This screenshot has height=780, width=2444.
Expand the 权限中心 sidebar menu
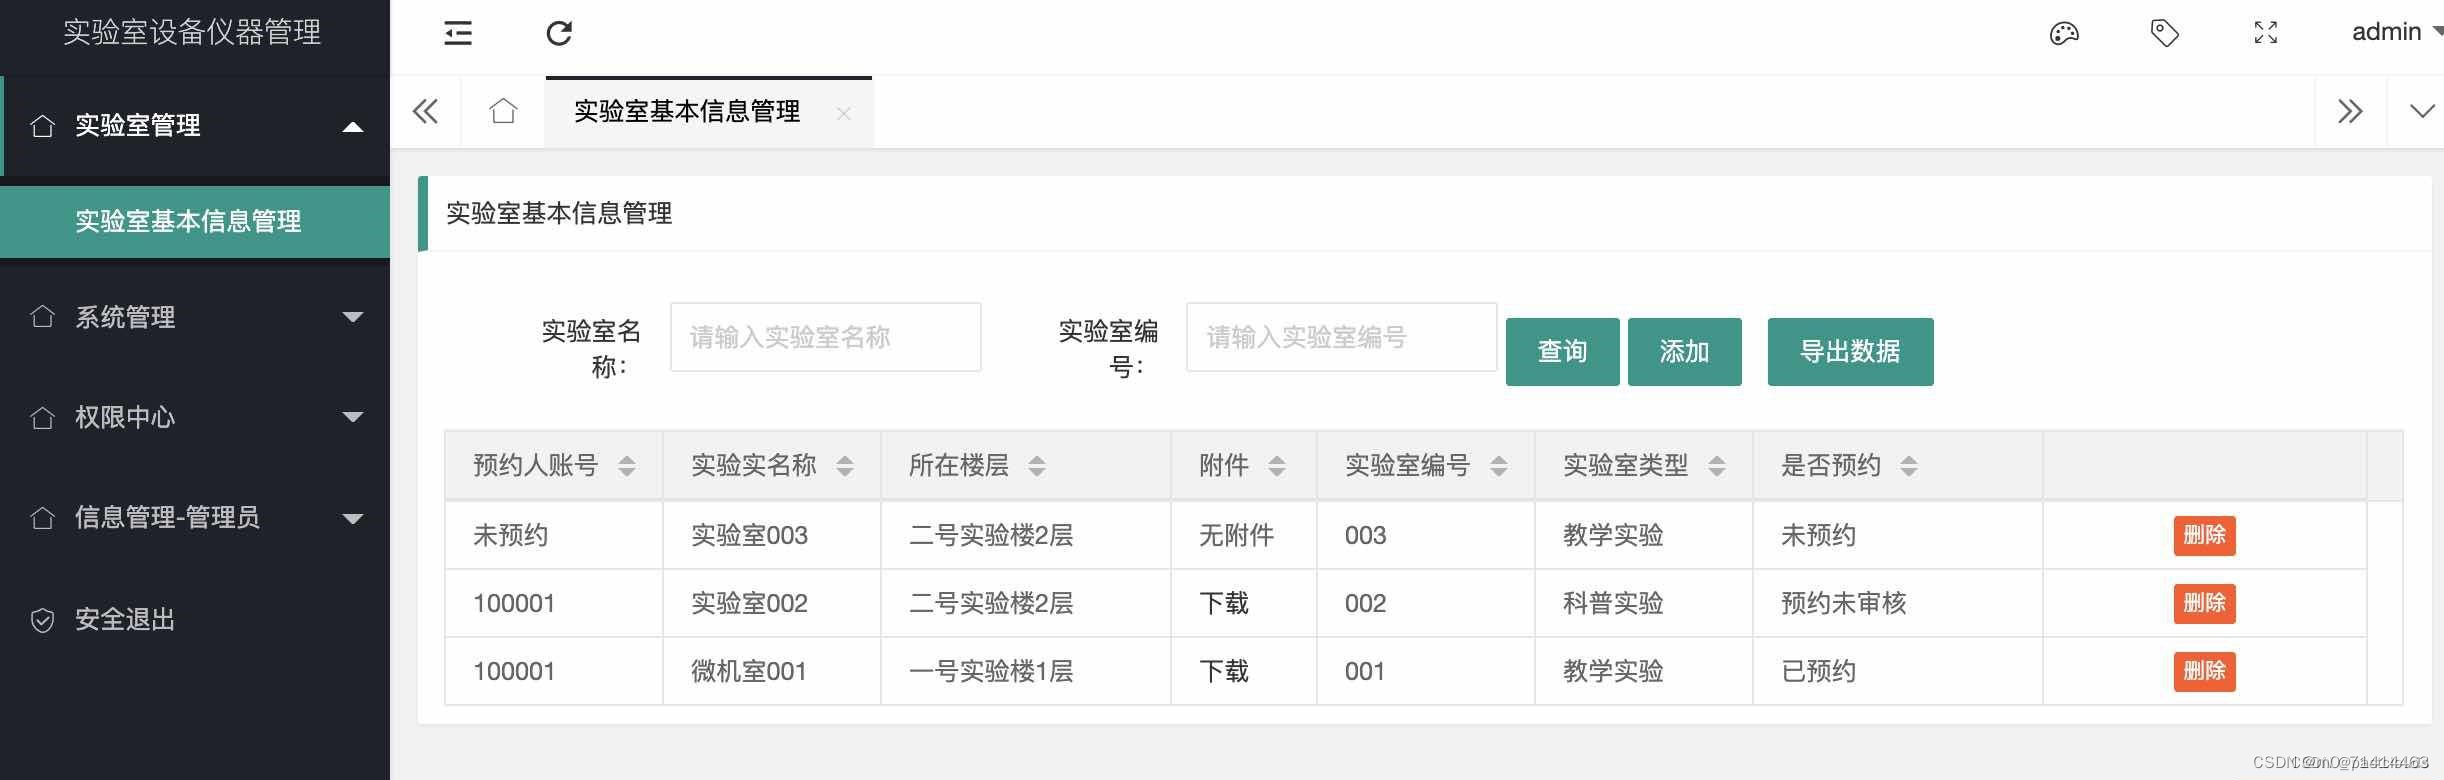pyautogui.click(x=195, y=417)
